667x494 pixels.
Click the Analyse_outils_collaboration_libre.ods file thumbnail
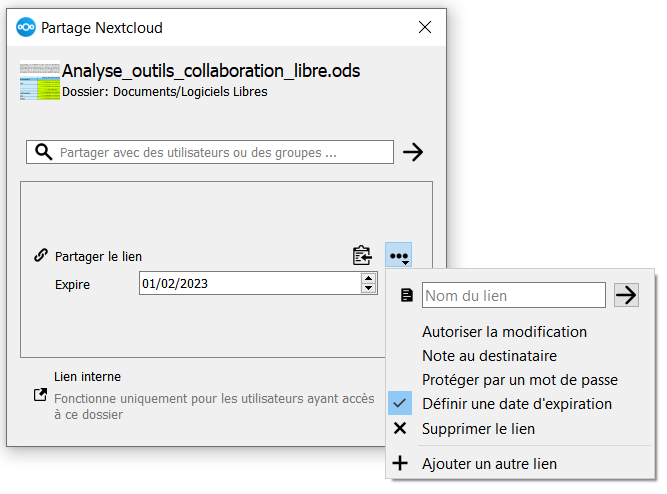pos(39,81)
